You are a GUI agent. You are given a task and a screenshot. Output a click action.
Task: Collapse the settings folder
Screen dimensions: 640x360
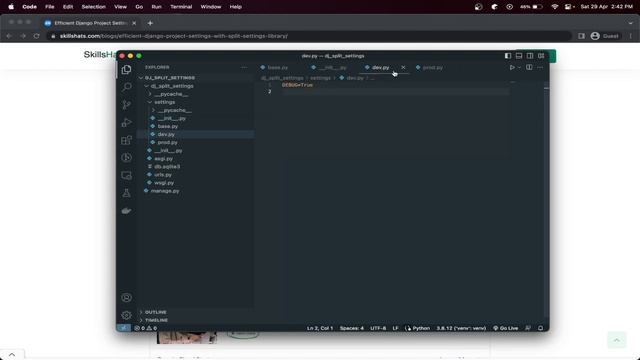point(150,102)
